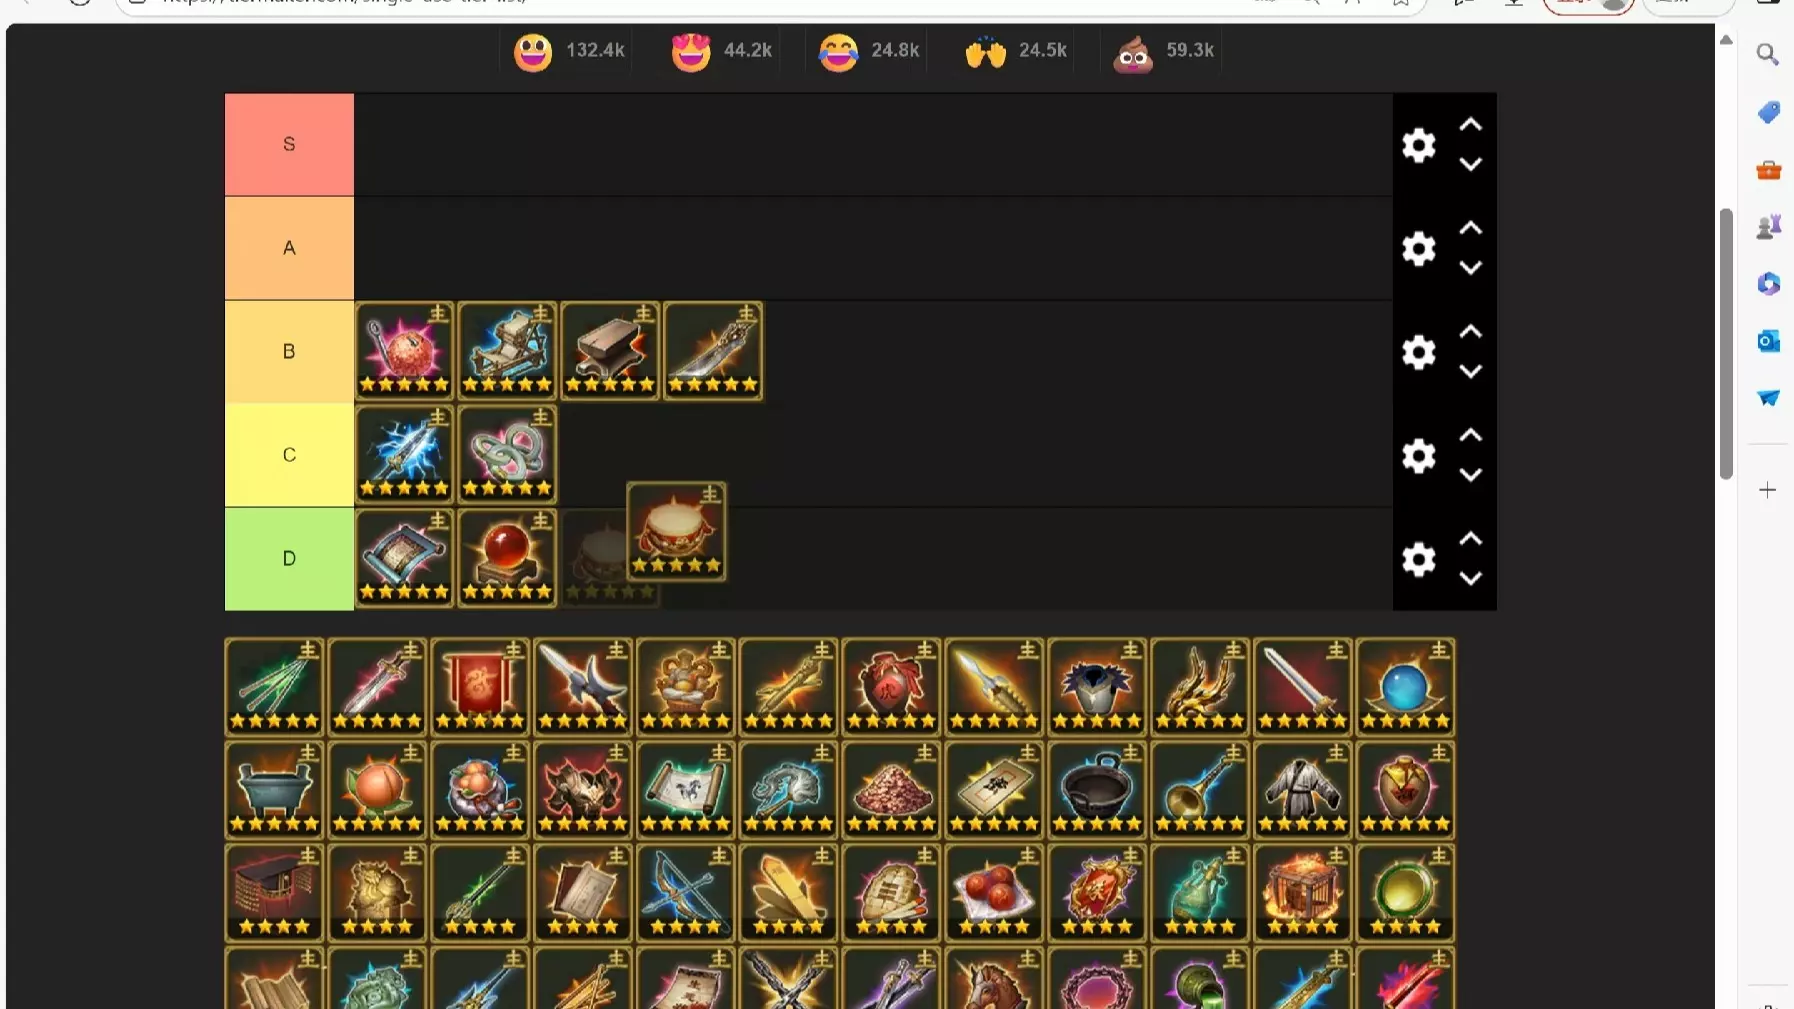Pick the blue crystal ball item in pool
The image size is (1794, 1009).
[x=1405, y=687]
